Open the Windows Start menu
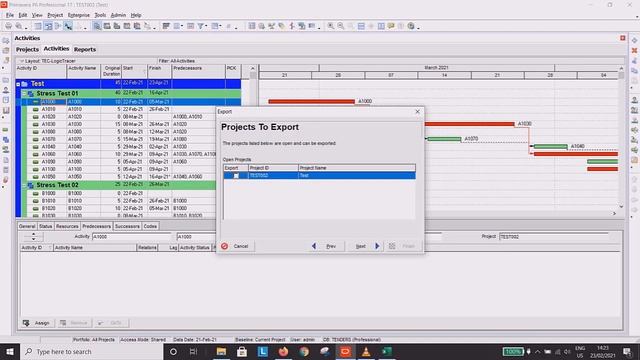The height and width of the screenshot is (360, 640). click(x=9, y=351)
